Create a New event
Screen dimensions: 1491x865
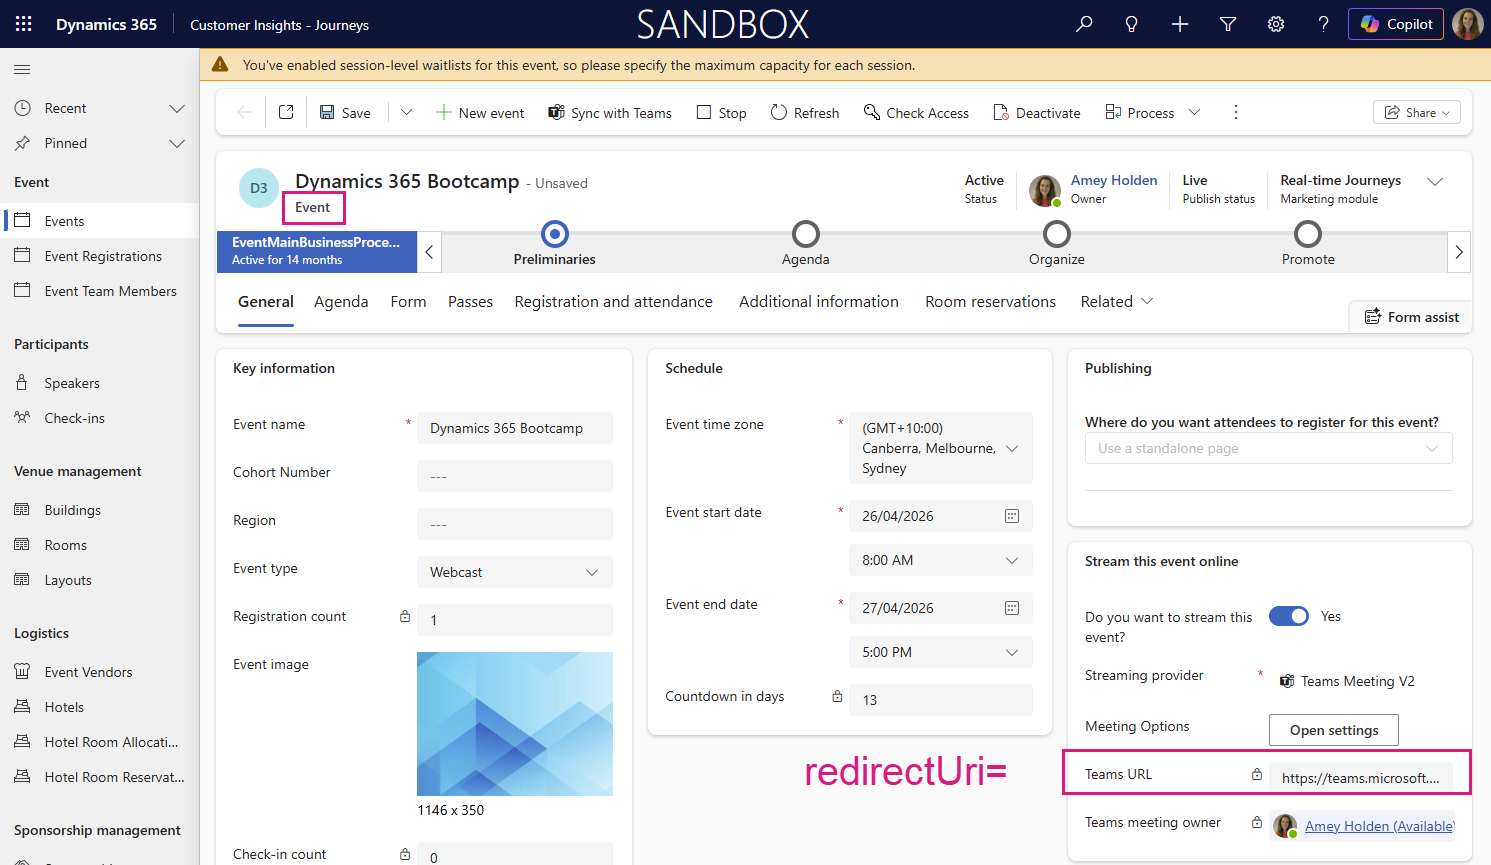pos(480,113)
